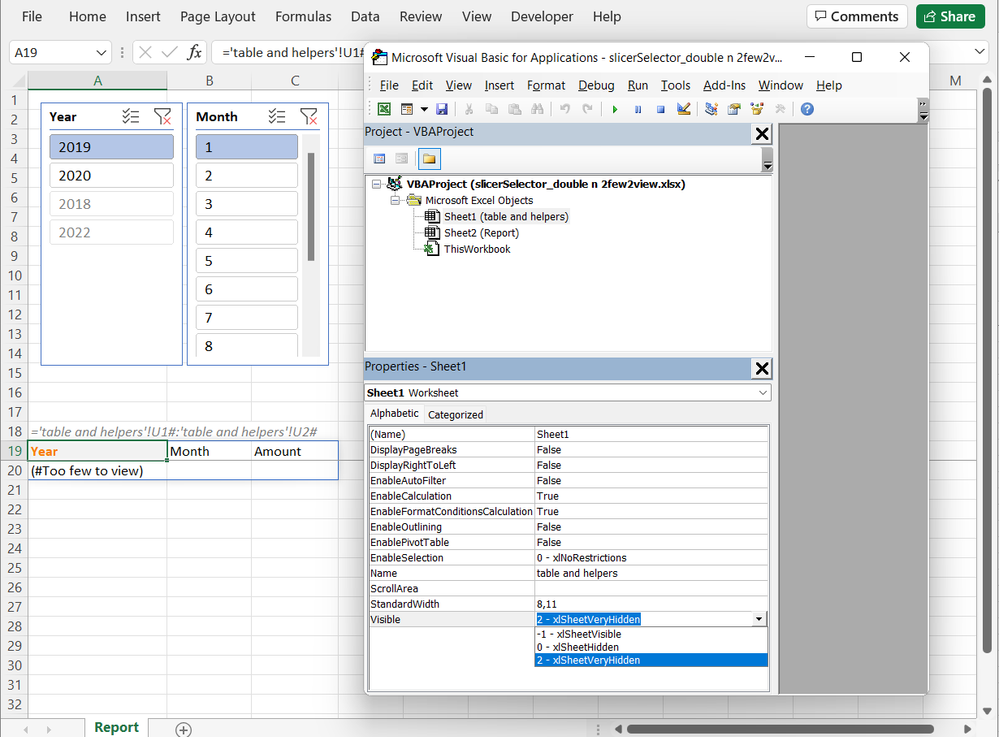Open Object Browser toolbar icon

[757, 109]
